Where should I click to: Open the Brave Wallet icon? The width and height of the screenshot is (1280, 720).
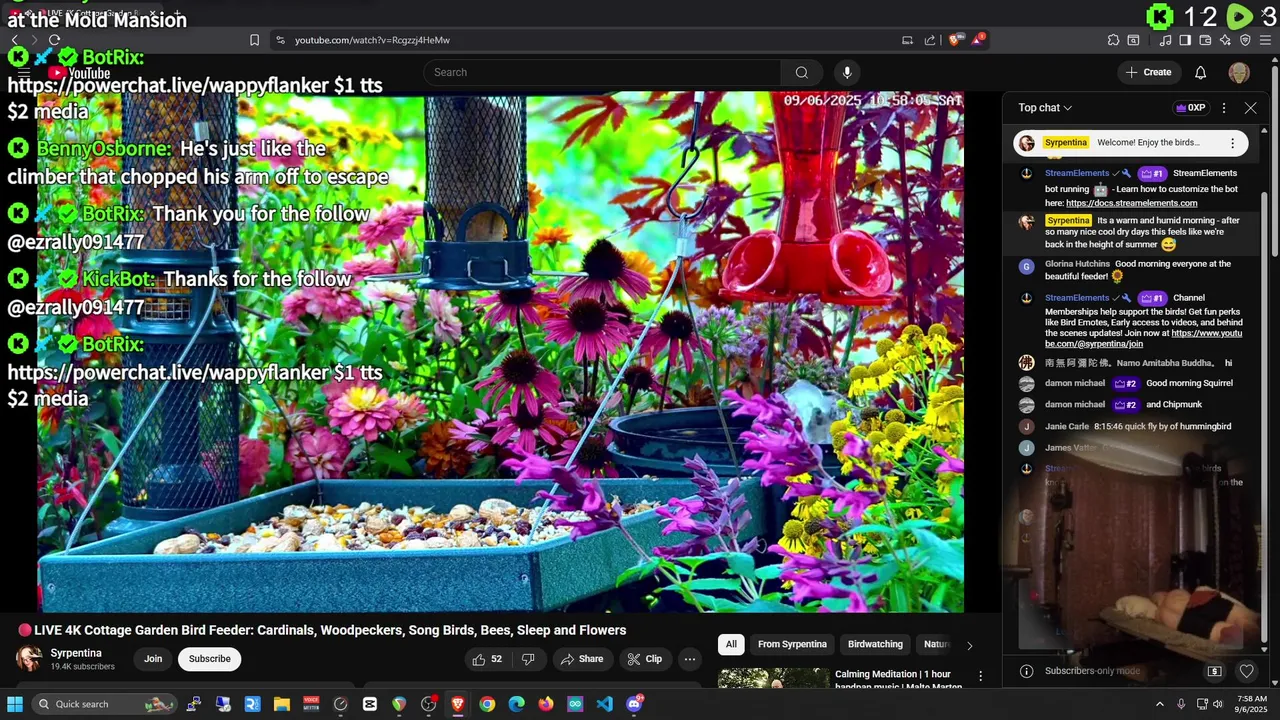click(x=1205, y=40)
